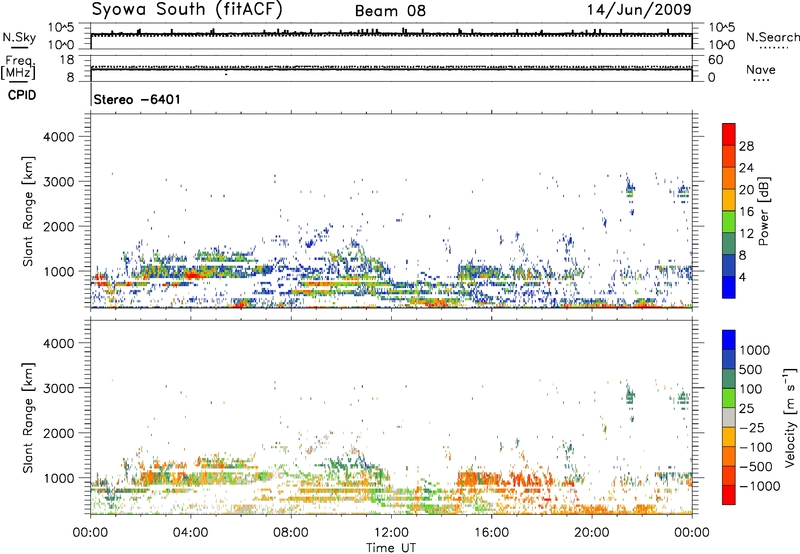800x554 pixels.
Task: Click the 'Velocity [m s-1]' colorbar label
Action: [790, 417]
